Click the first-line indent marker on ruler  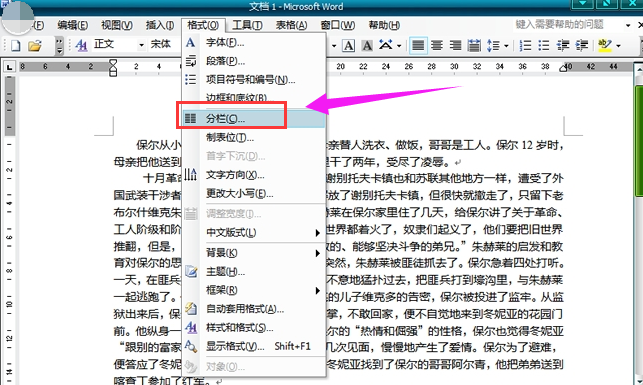(113, 63)
